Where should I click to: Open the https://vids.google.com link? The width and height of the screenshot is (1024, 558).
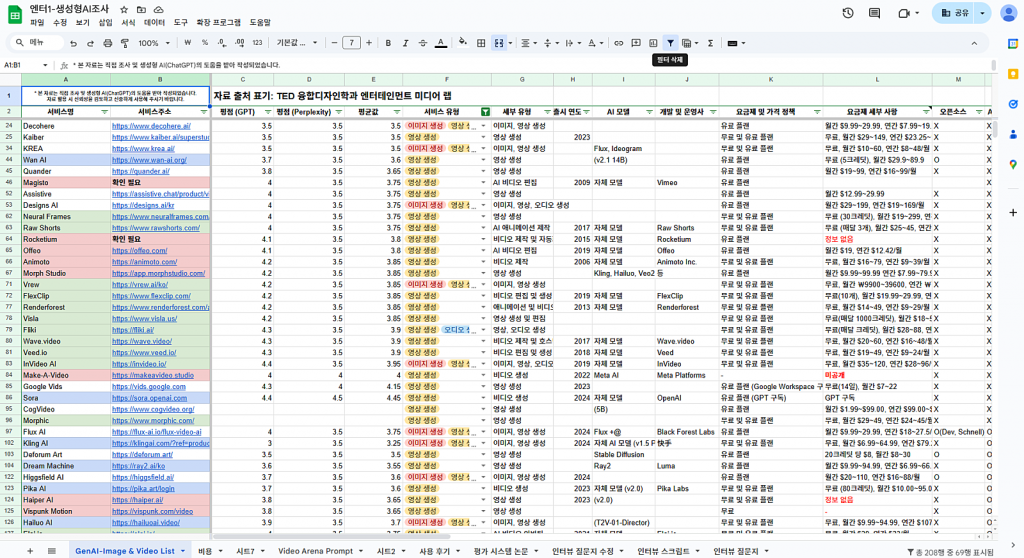(149, 387)
